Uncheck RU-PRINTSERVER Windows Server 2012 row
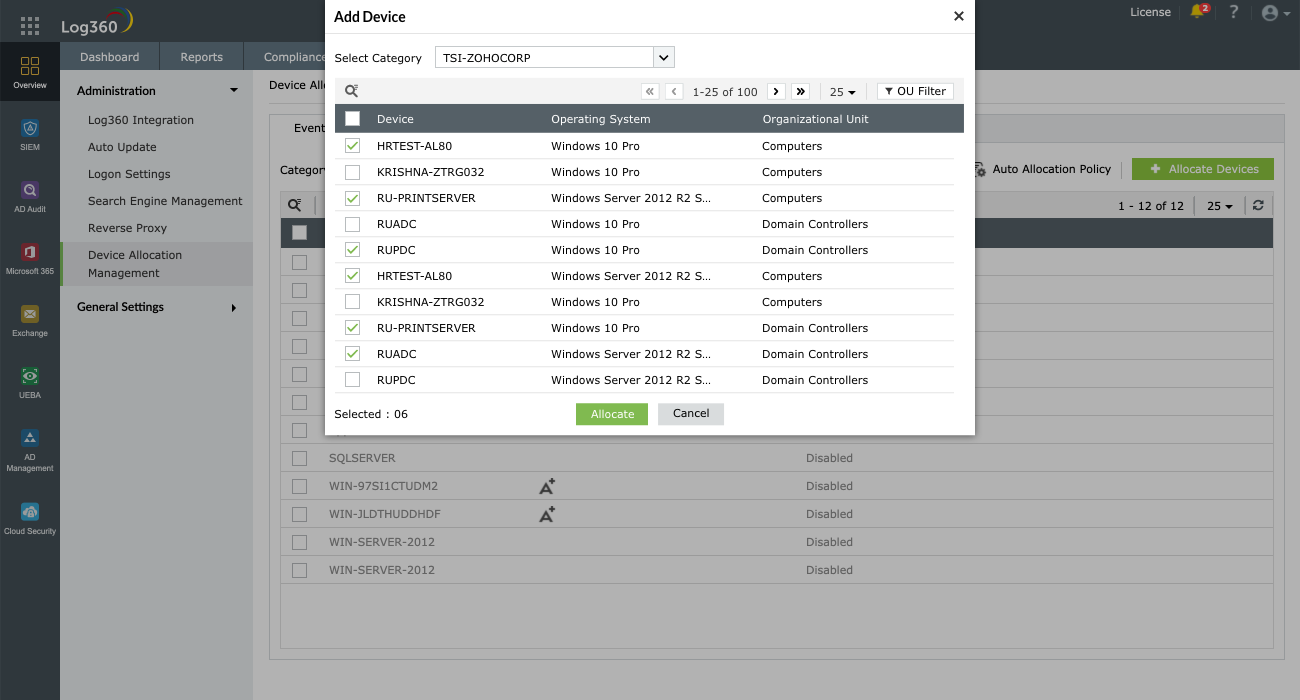This screenshot has height=700, width=1300. 352,198
